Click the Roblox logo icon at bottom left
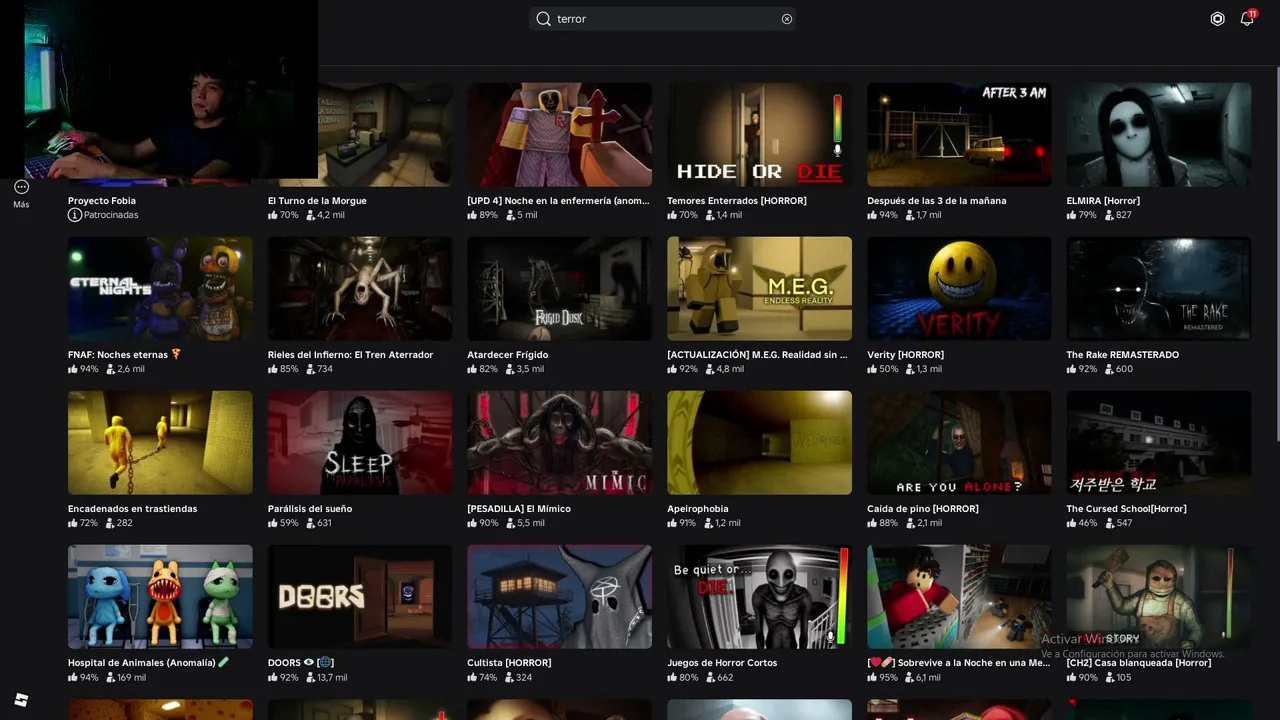 tap(21, 700)
